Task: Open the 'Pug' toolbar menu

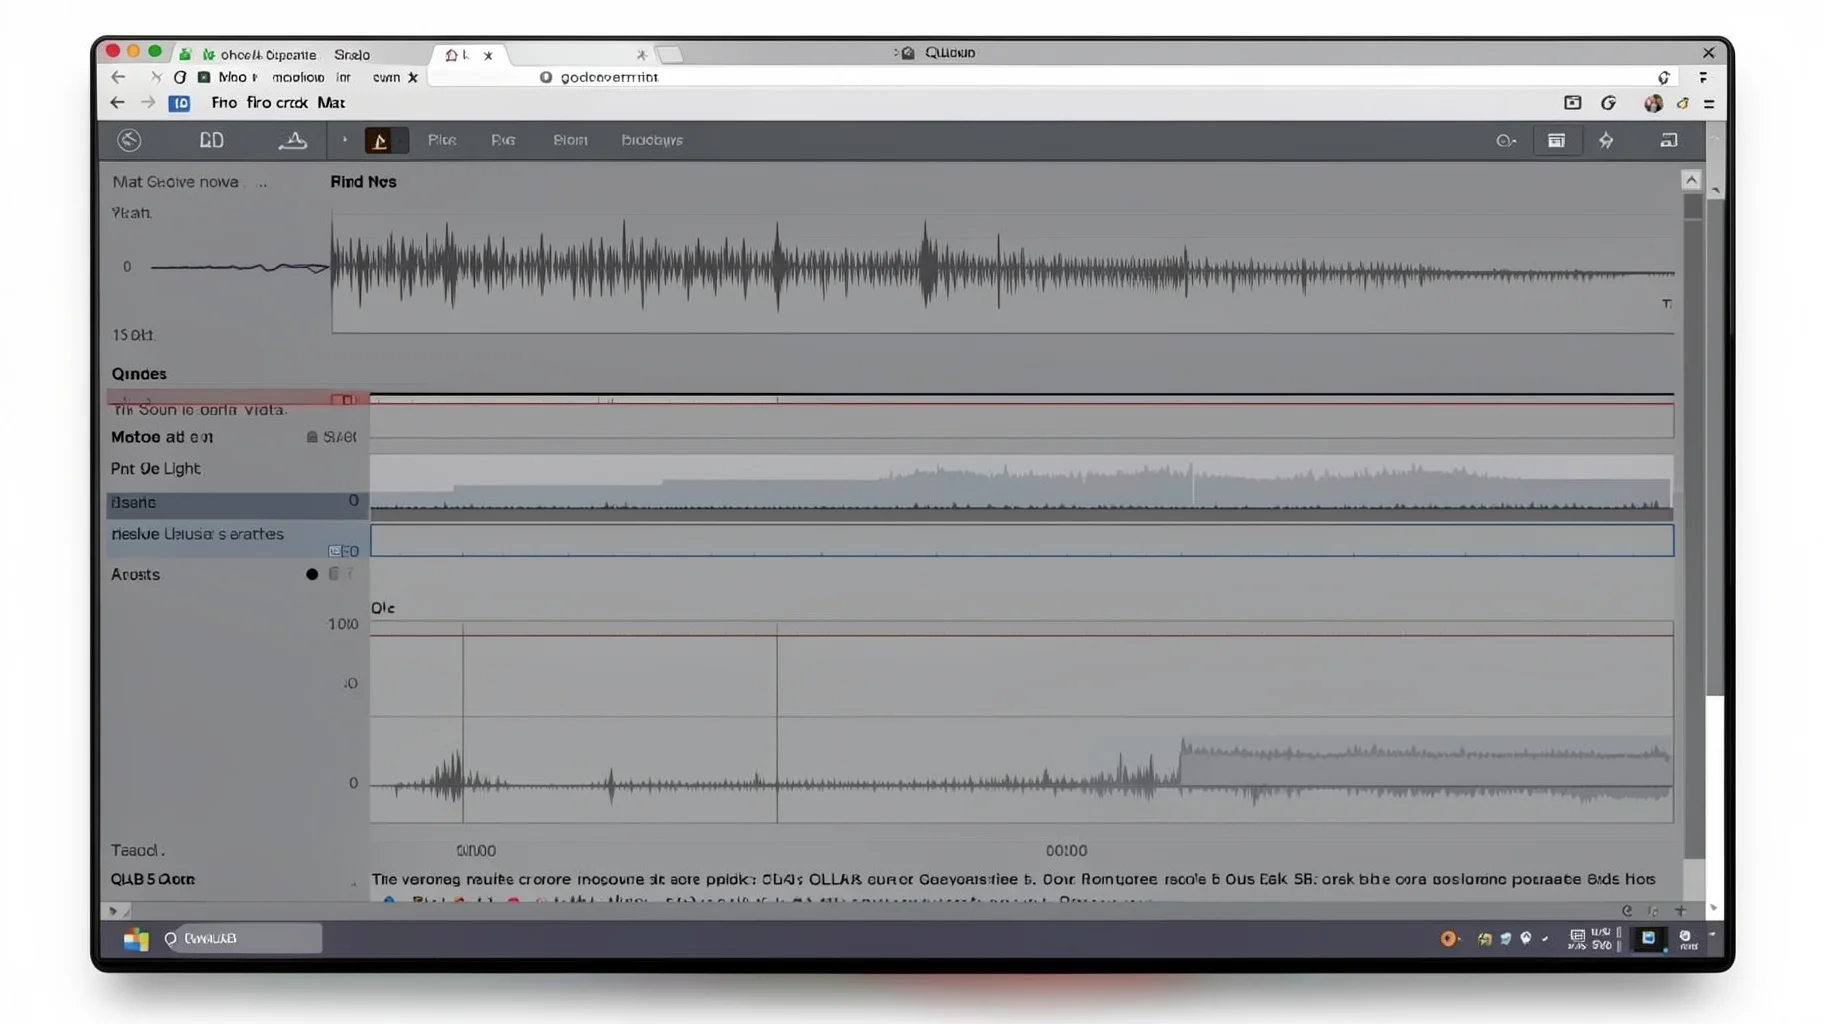Action: (503, 140)
